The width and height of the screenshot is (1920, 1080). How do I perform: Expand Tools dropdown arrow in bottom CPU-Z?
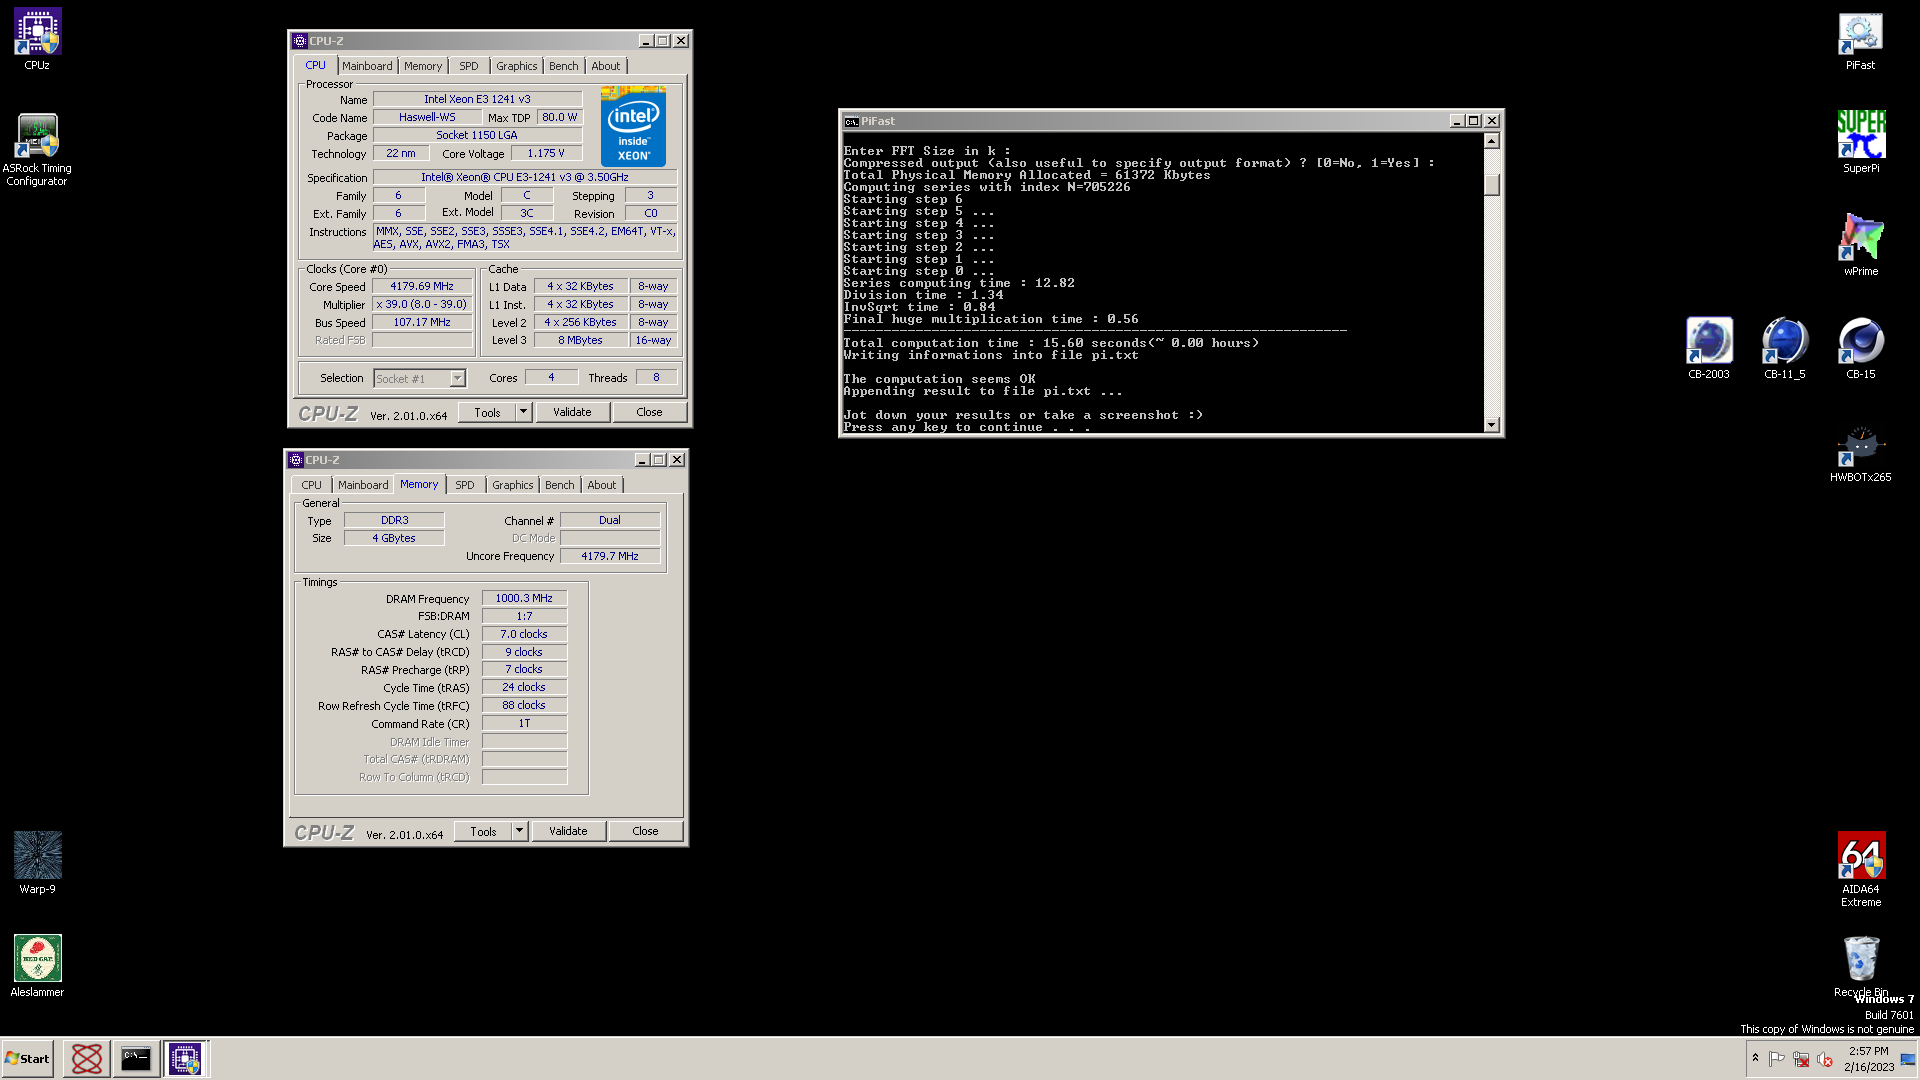point(519,832)
